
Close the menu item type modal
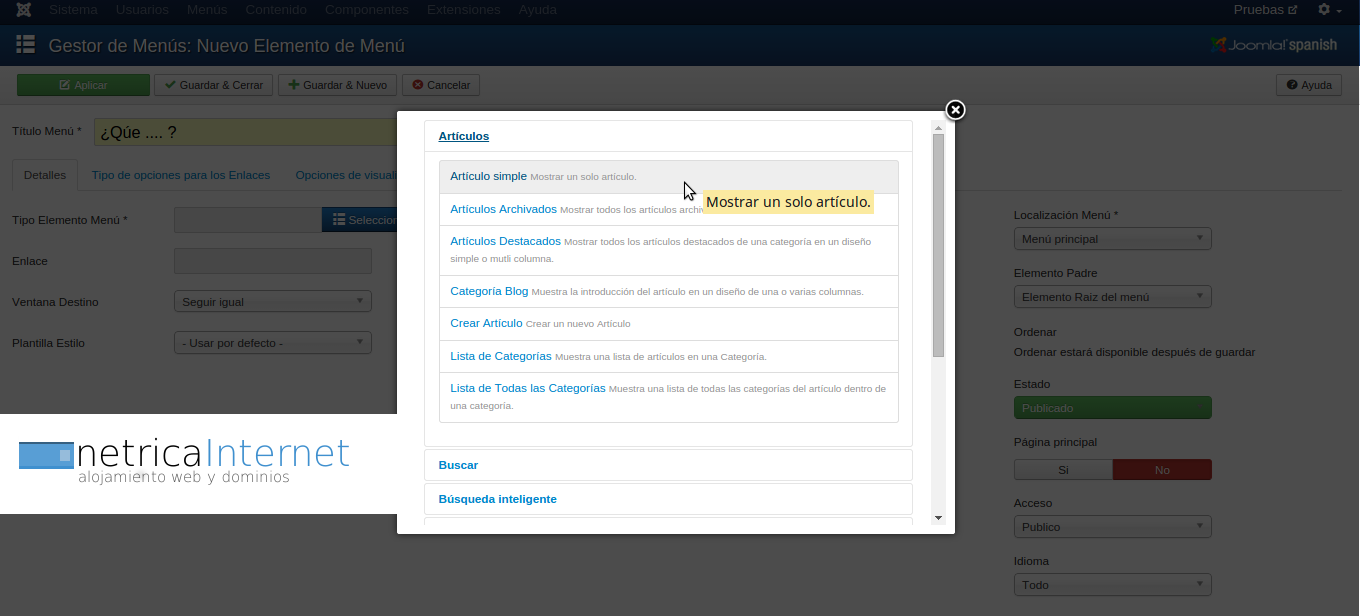[x=955, y=110]
